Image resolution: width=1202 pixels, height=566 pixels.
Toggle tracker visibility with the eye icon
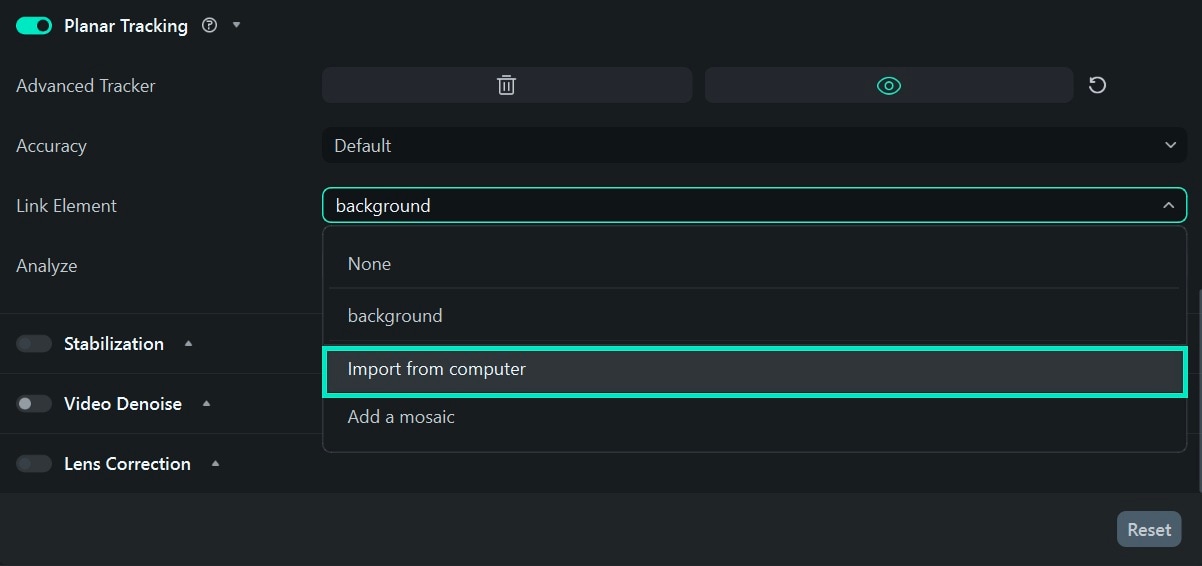pyautogui.click(x=888, y=86)
